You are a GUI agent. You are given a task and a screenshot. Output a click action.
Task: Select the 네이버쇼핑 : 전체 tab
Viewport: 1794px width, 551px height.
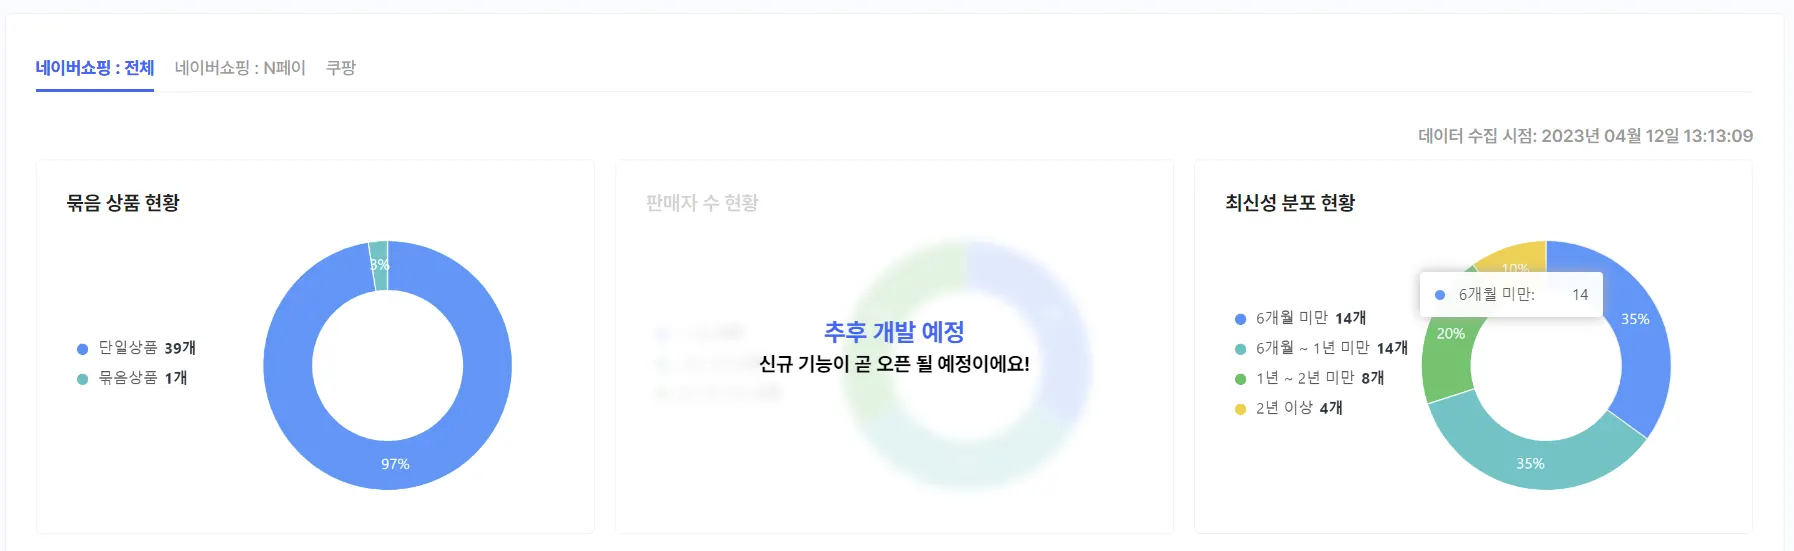pos(95,68)
